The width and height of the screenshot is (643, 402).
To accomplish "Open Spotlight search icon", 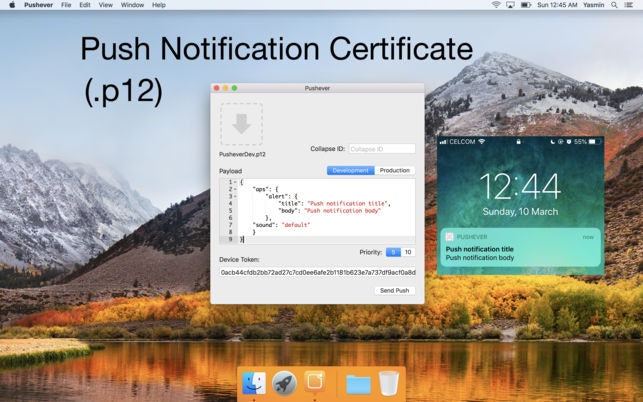I will (614, 5).
